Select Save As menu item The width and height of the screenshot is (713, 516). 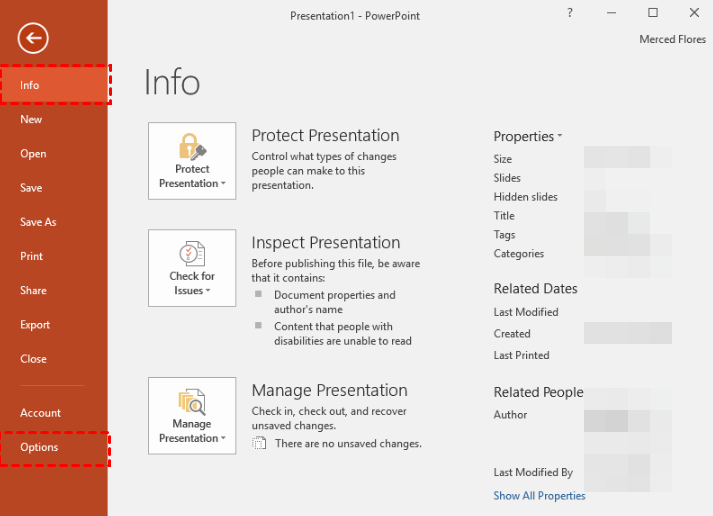click(38, 222)
